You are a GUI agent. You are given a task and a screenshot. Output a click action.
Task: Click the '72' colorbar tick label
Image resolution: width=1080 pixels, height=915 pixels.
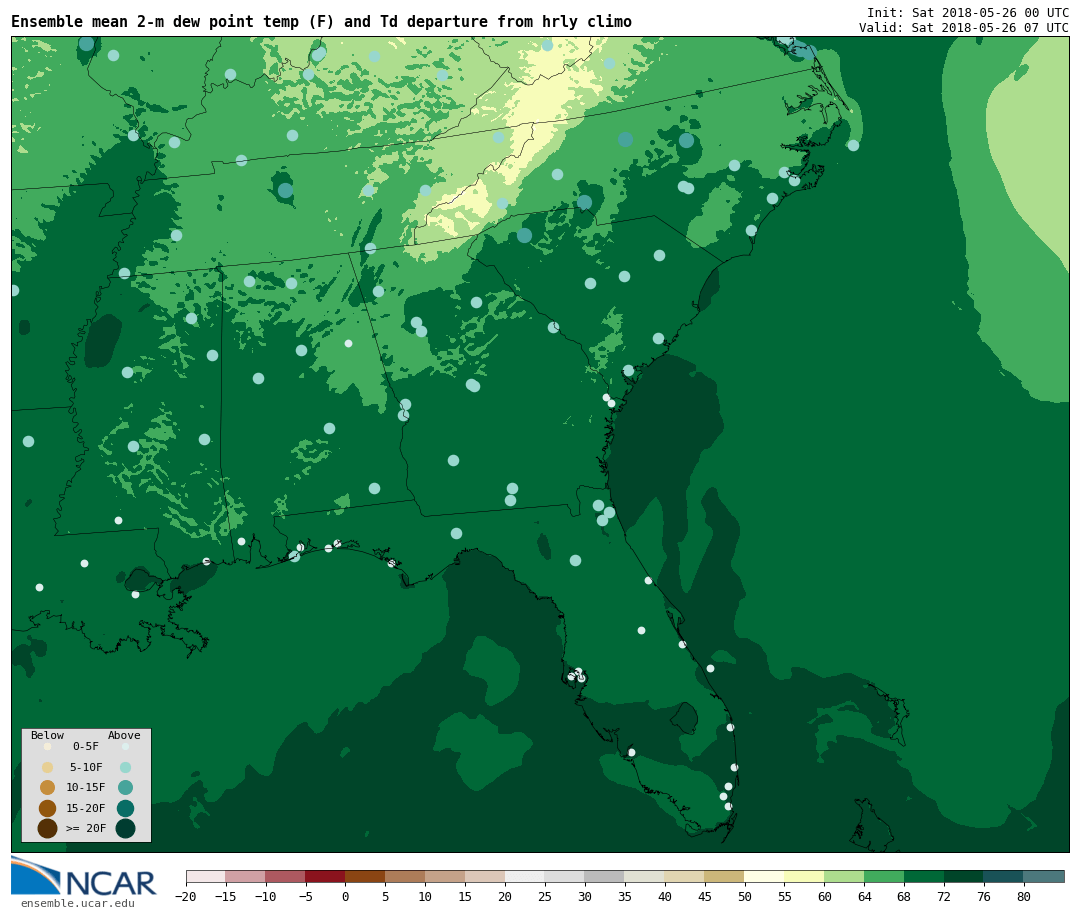click(x=944, y=896)
